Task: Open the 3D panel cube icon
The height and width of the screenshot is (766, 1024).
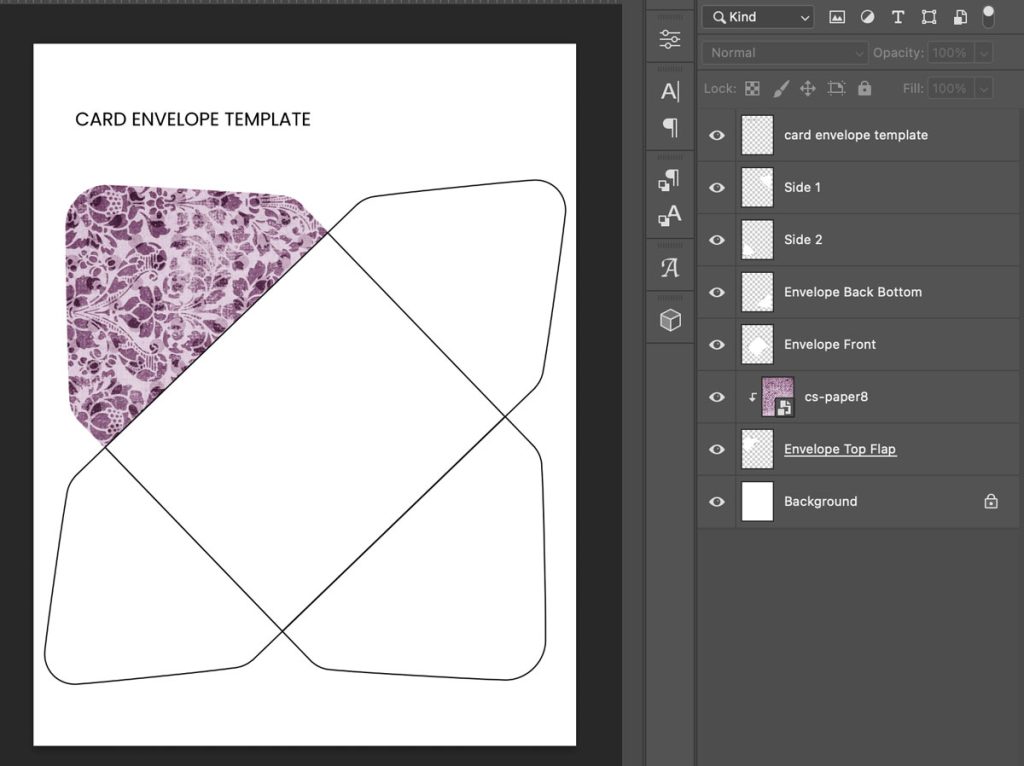Action: (670, 320)
